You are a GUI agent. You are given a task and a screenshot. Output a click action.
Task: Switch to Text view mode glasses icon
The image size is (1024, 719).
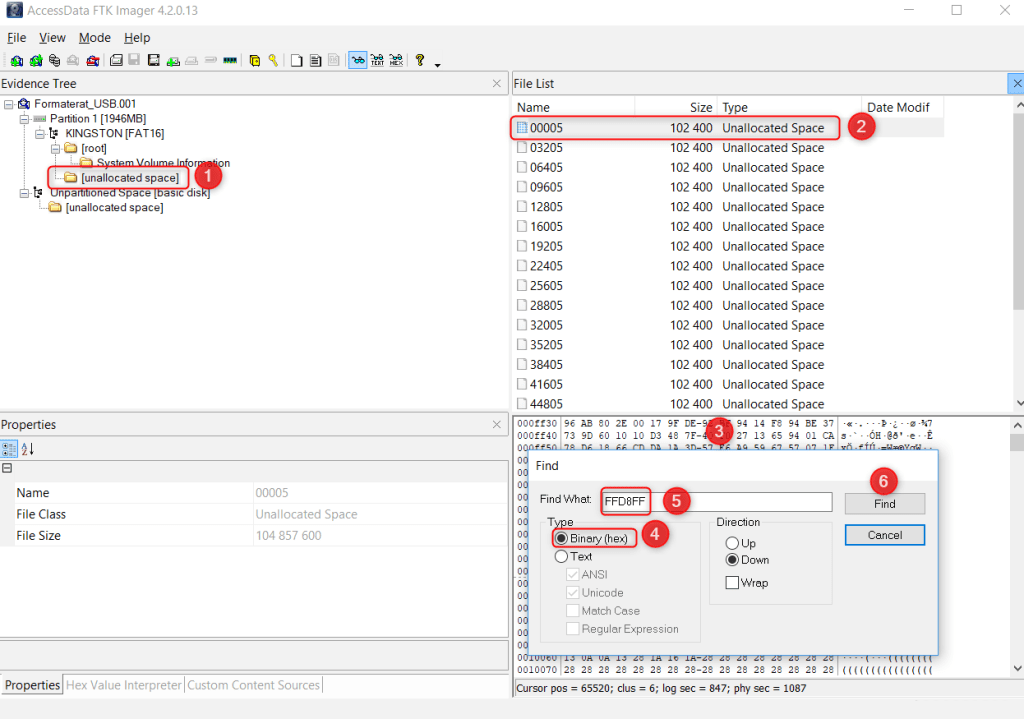click(377, 61)
